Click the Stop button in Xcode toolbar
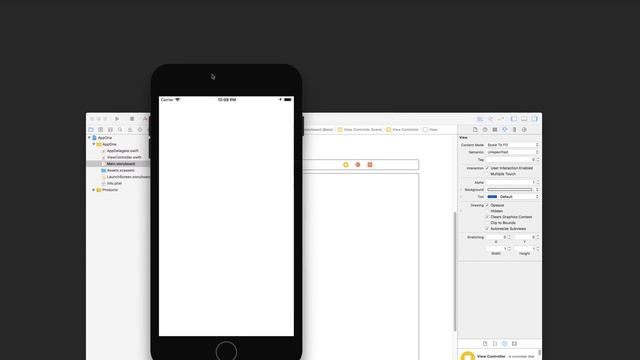The image size is (640, 360). [132, 119]
